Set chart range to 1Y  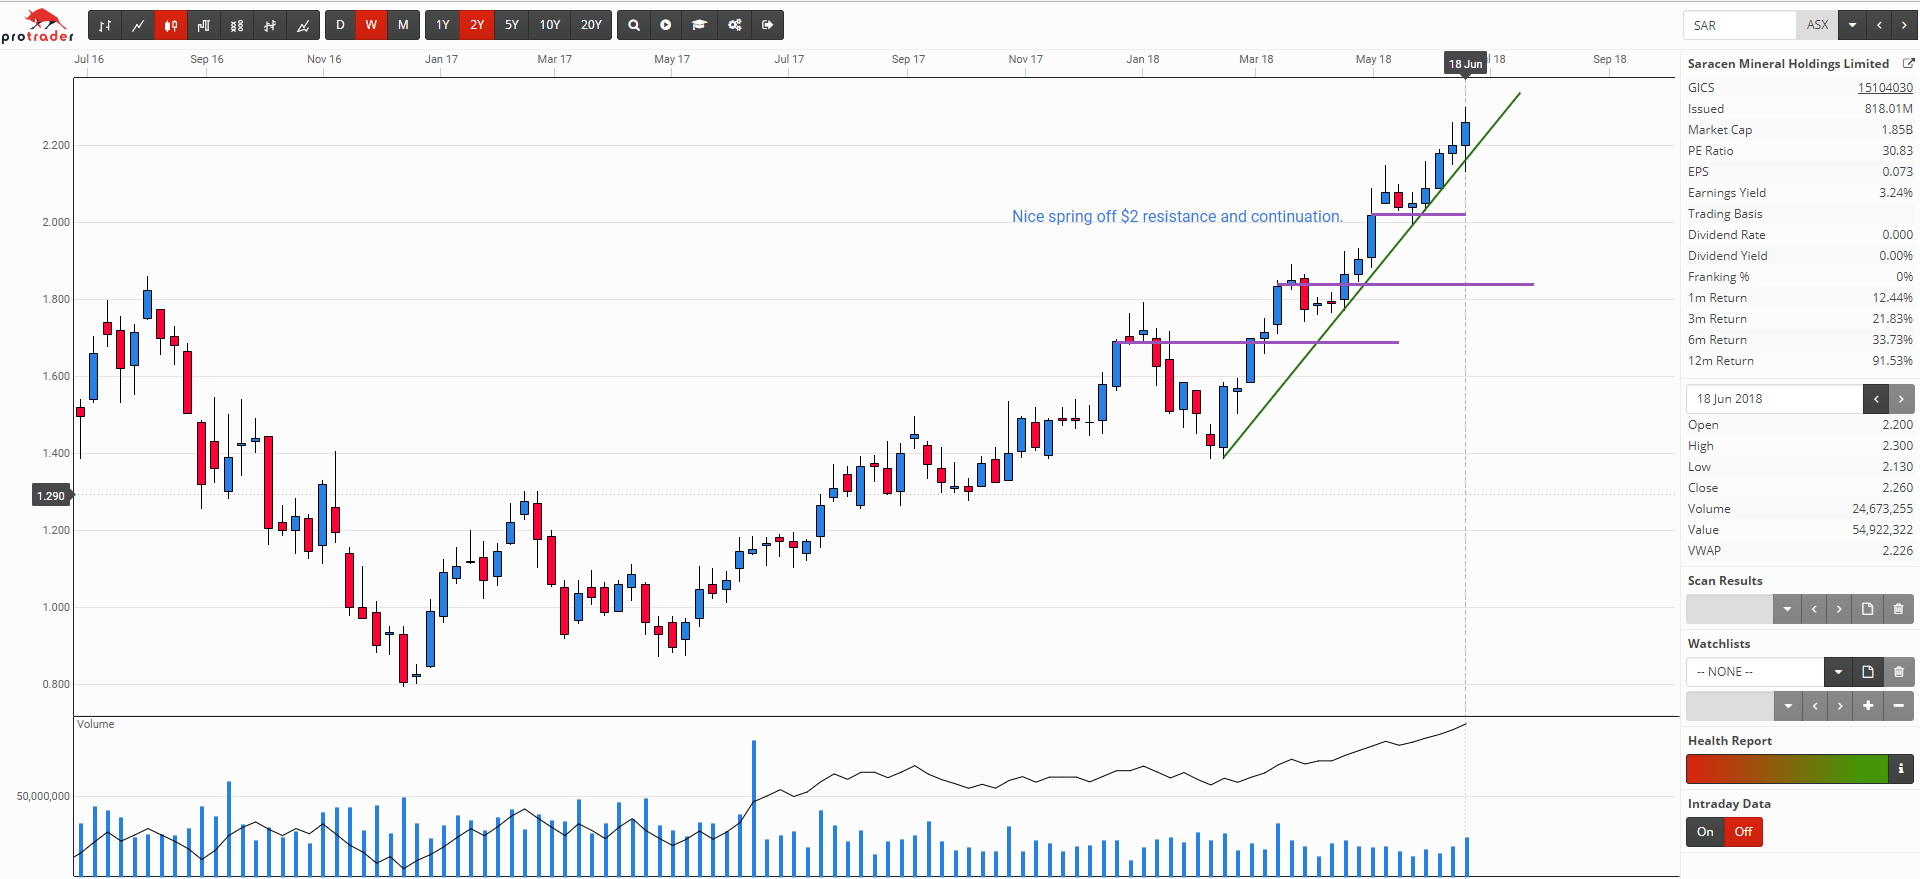click(x=443, y=25)
